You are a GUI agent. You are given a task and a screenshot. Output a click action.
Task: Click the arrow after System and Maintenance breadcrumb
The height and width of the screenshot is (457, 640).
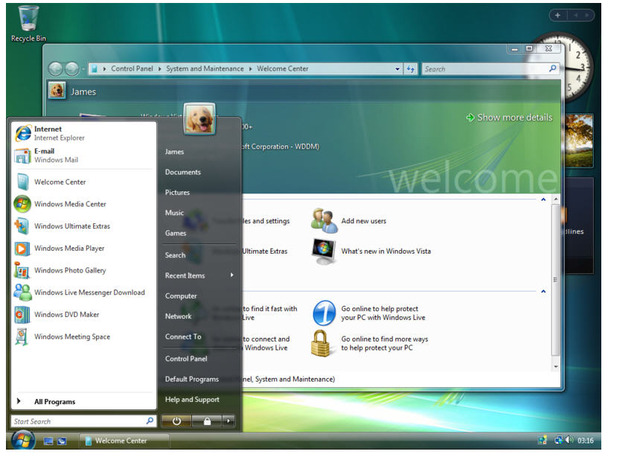coord(250,69)
